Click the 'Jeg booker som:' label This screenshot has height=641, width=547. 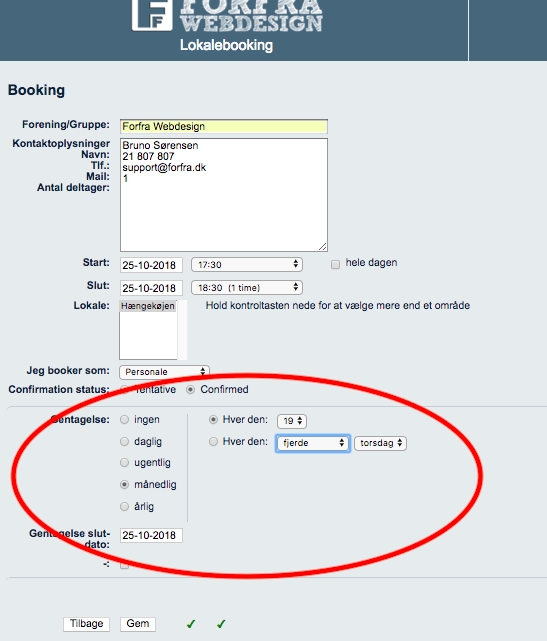(x=68, y=370)
